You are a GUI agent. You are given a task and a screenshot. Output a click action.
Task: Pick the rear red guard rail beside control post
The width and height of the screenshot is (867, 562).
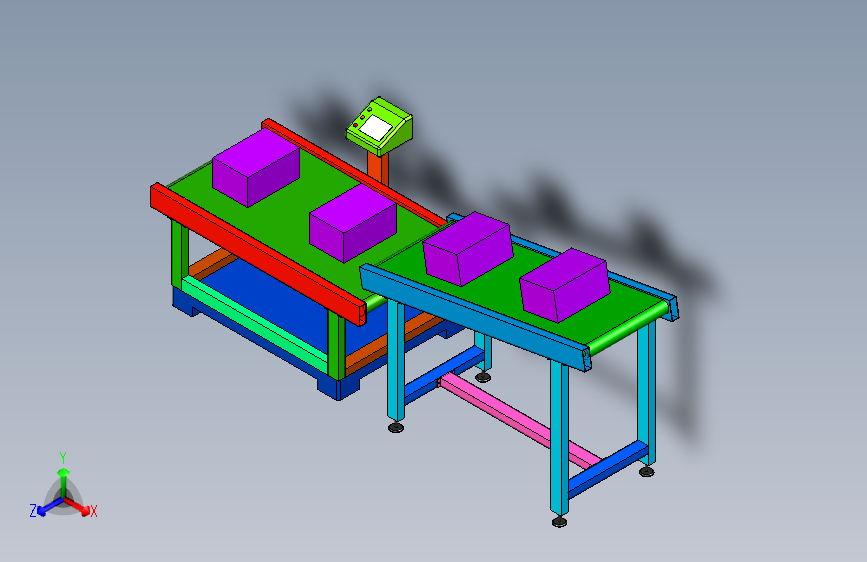click(x=354, y=172)
